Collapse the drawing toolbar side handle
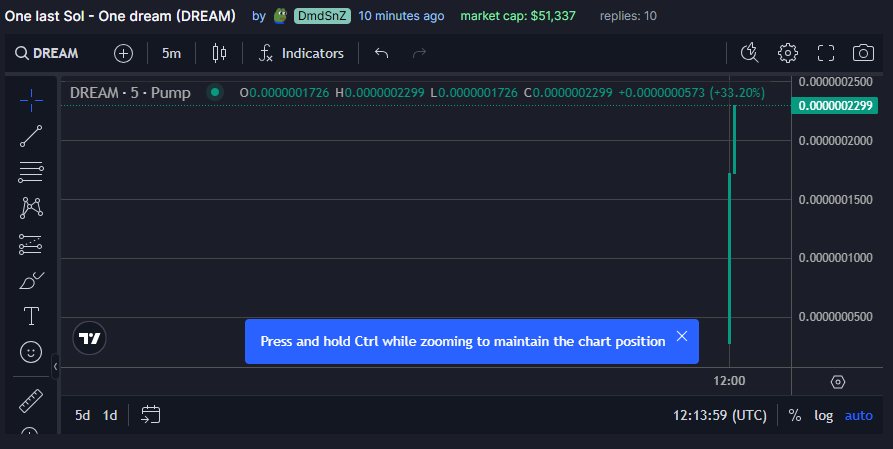 coord(55,366)
